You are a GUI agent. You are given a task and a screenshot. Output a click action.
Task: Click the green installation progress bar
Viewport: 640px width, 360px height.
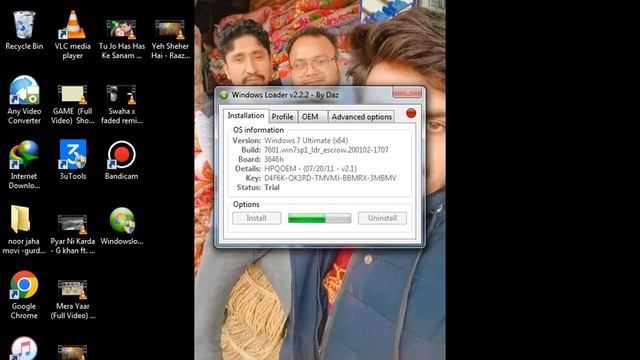pos(320,218)
